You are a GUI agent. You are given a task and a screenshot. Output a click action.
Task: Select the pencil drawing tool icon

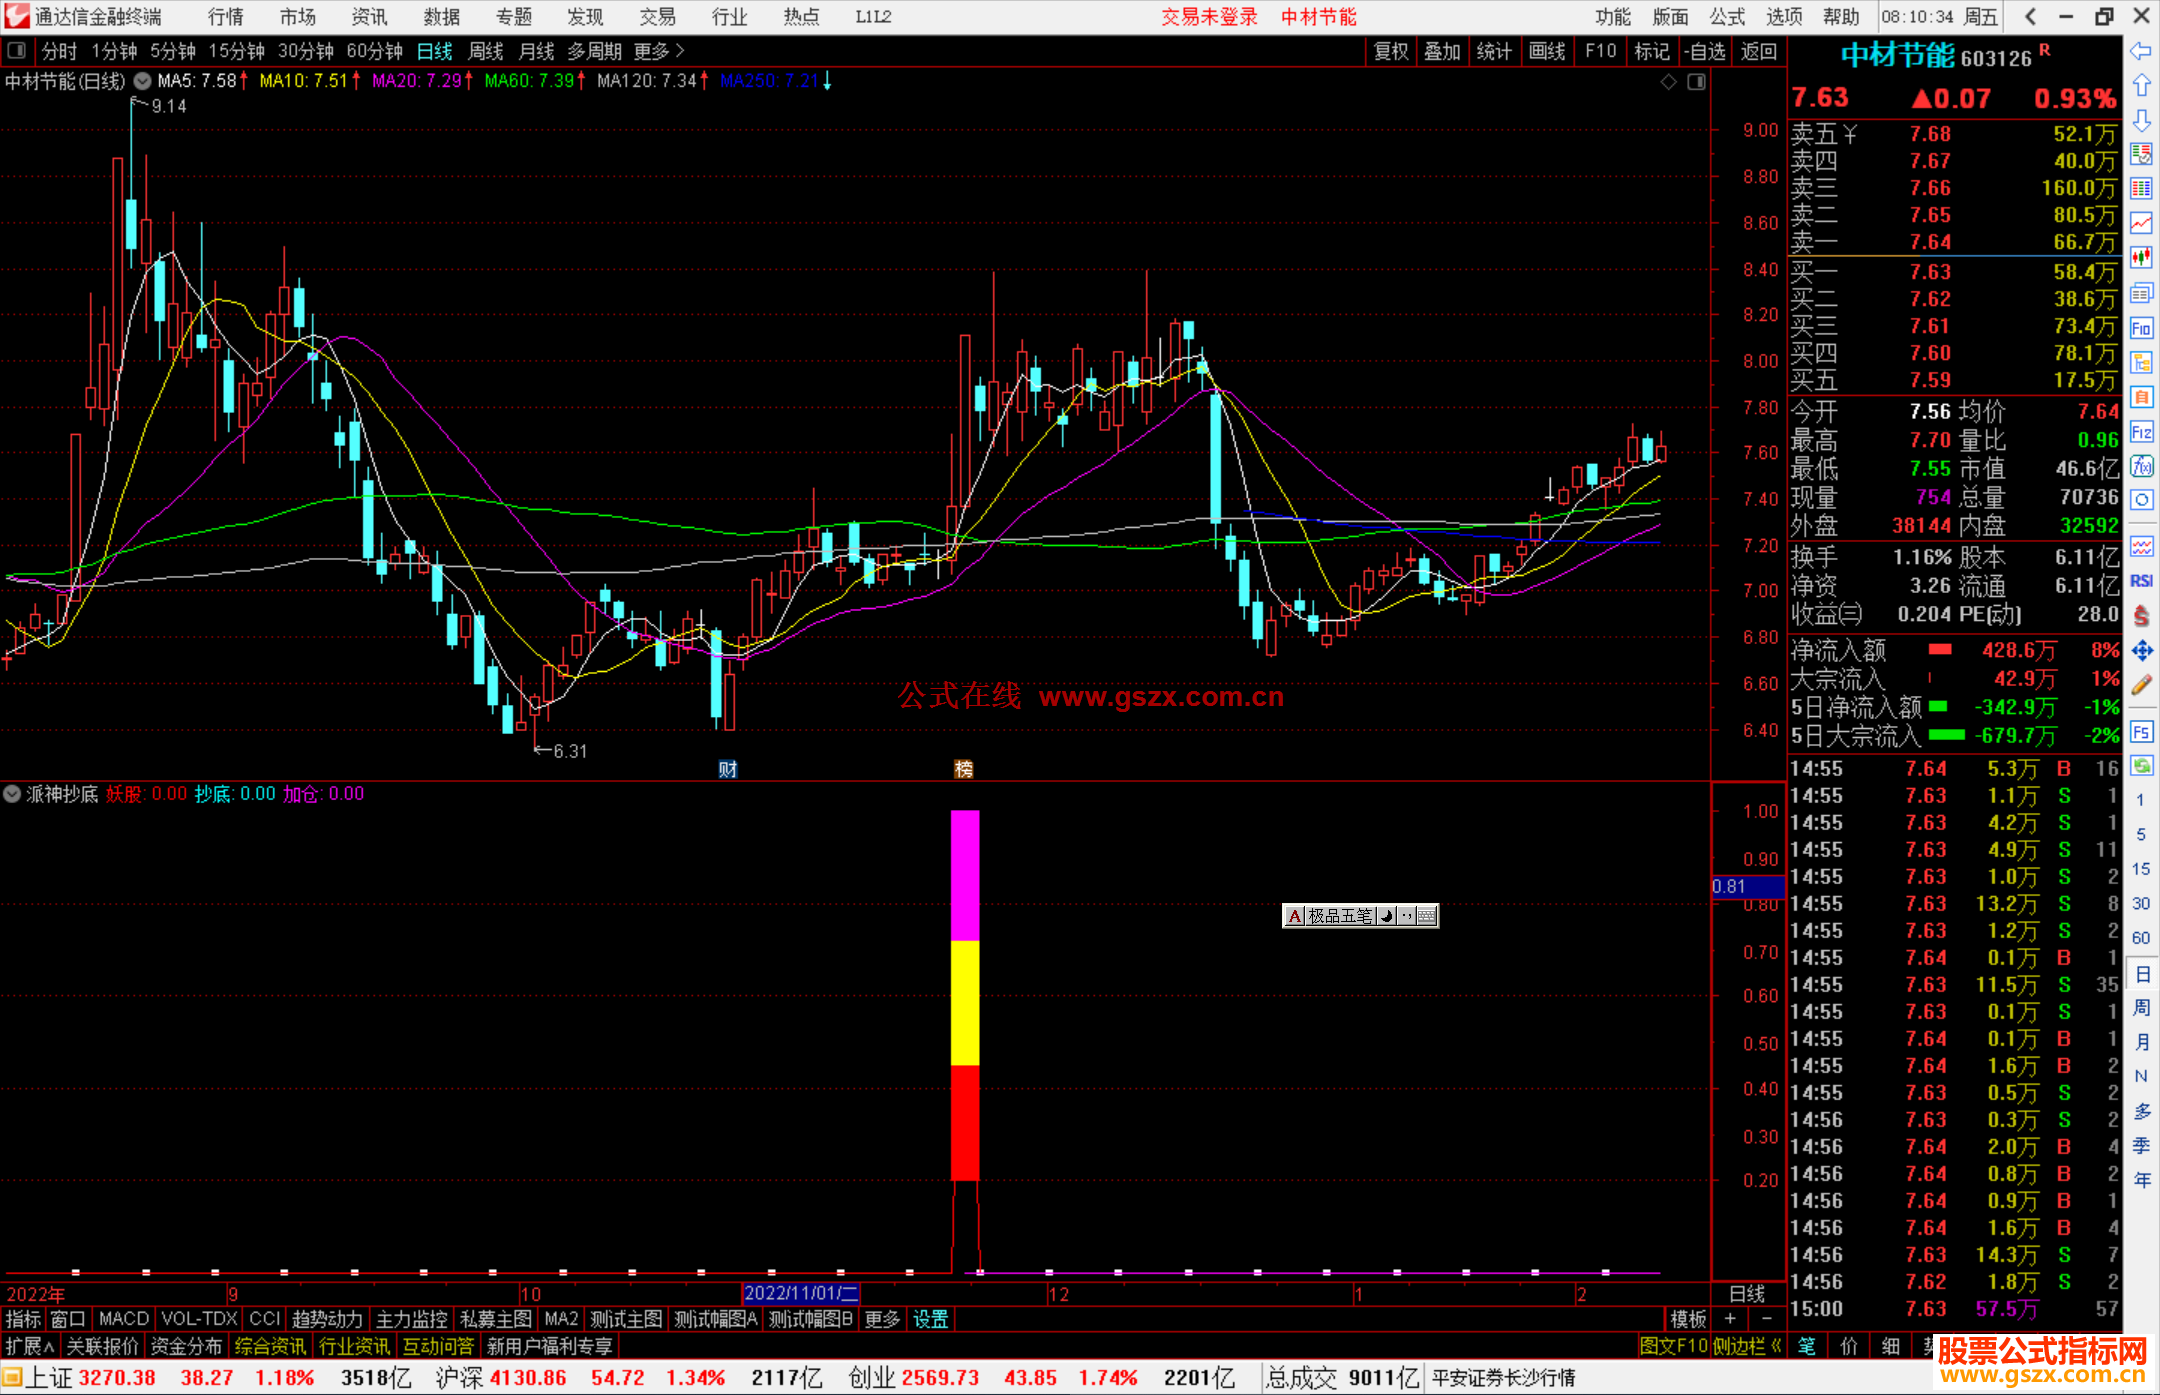(x=2141, y=685)
